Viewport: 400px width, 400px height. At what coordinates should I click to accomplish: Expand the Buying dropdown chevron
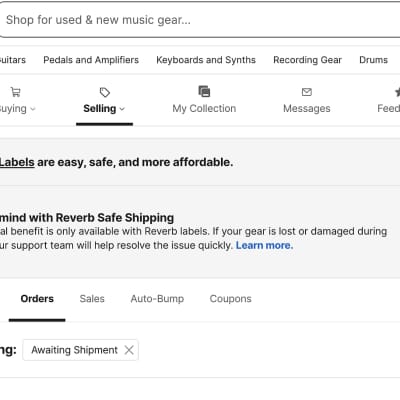point(33,109)
